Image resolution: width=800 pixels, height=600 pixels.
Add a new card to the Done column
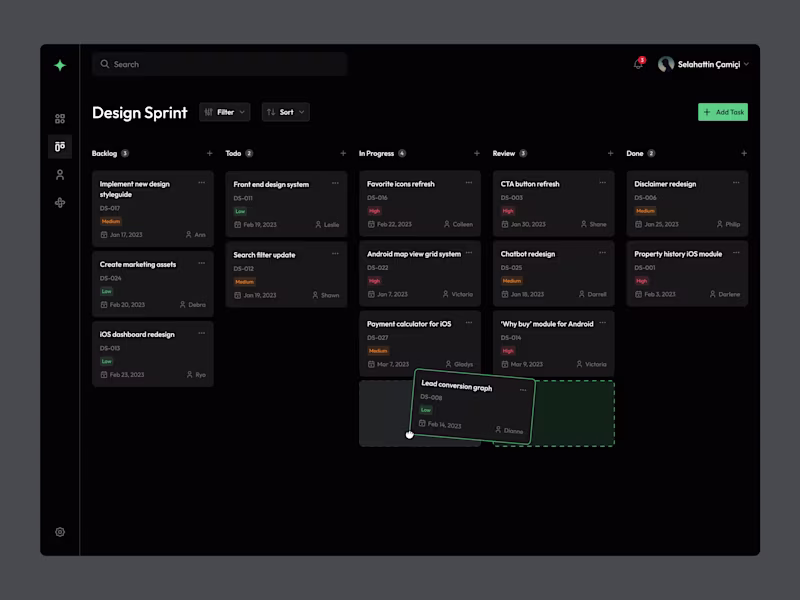click(744, 153)
